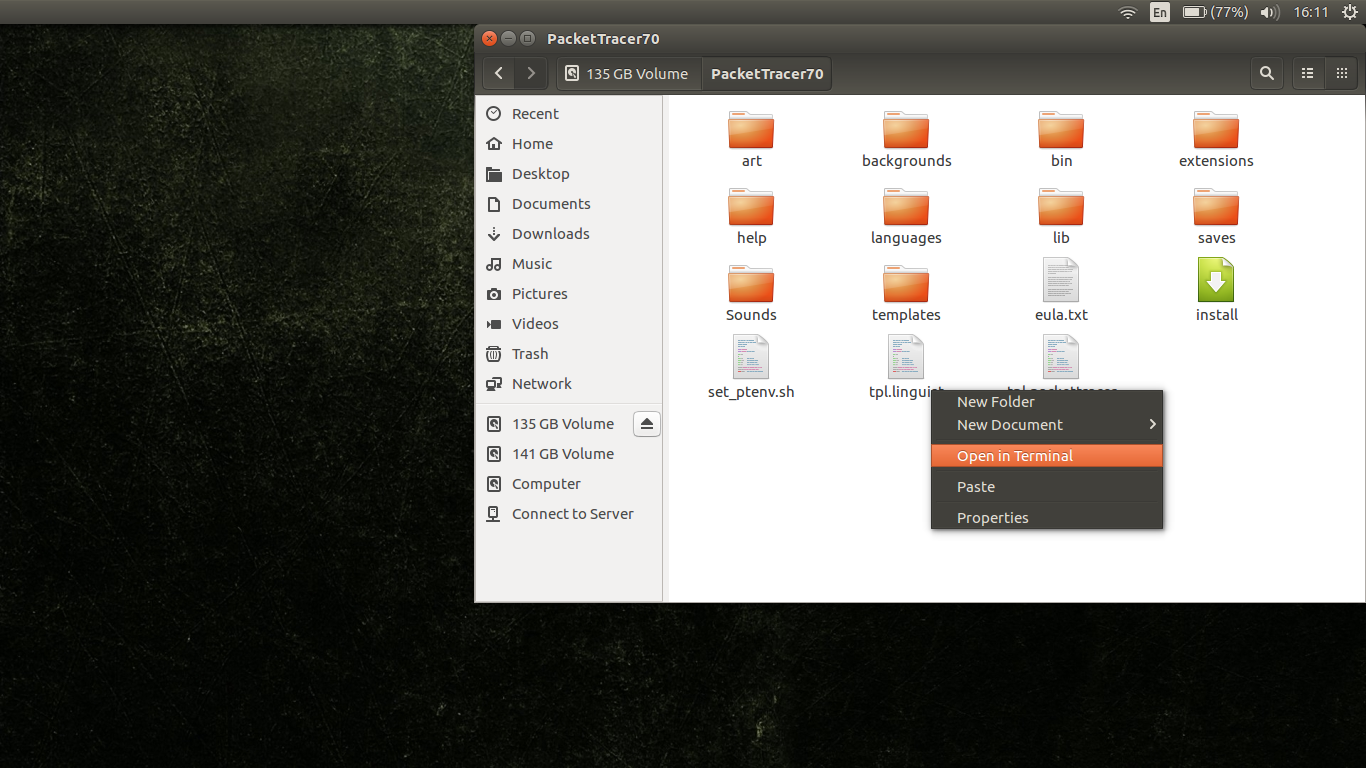Select Open in Terminal
The width and height of the screenshot is (1366, 768).
pyautogui.click(x=1047, y=456)
